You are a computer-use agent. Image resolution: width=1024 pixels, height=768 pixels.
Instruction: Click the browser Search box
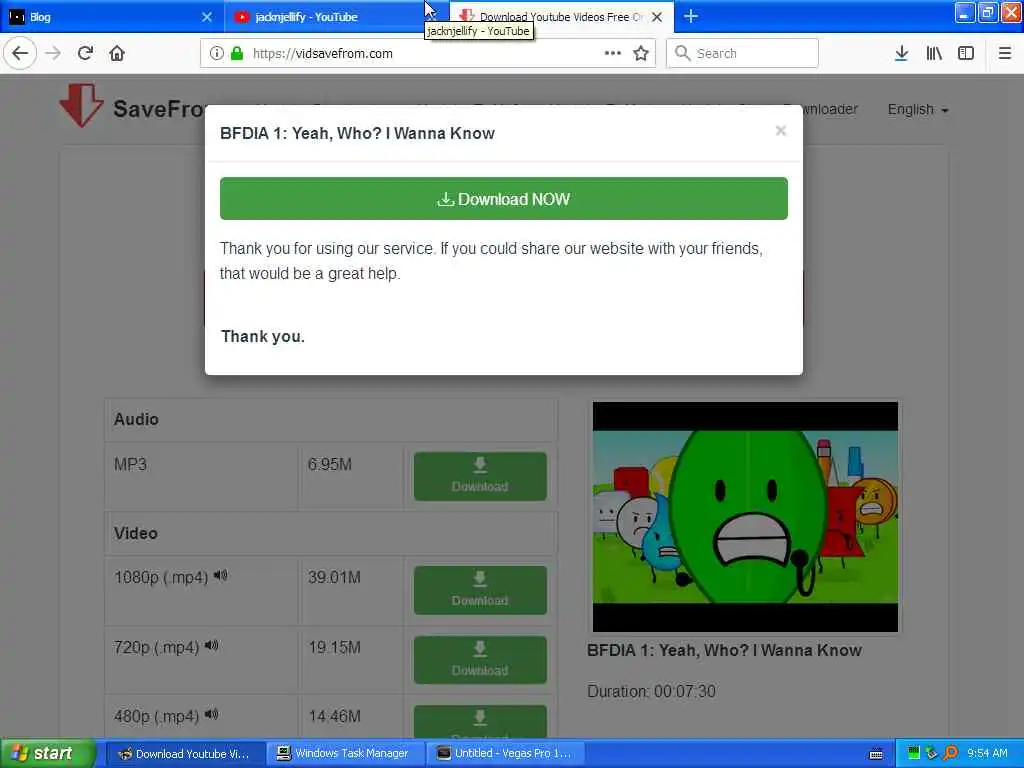pyautogui.click(x=742, y=53)
